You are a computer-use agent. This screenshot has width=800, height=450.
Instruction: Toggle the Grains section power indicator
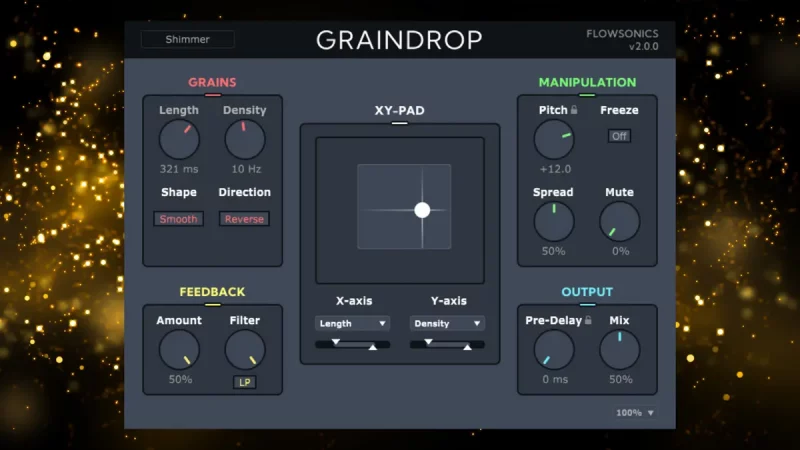click(212, 95)
